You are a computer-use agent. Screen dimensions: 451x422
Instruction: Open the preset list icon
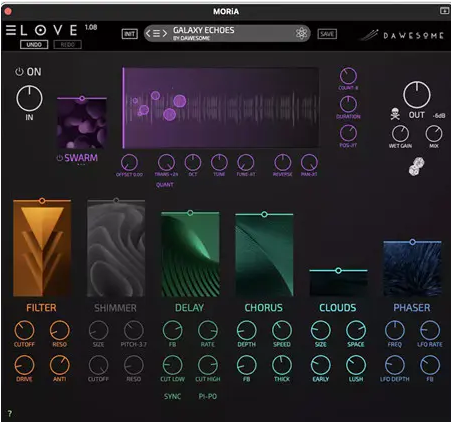[x=156, y=33]
